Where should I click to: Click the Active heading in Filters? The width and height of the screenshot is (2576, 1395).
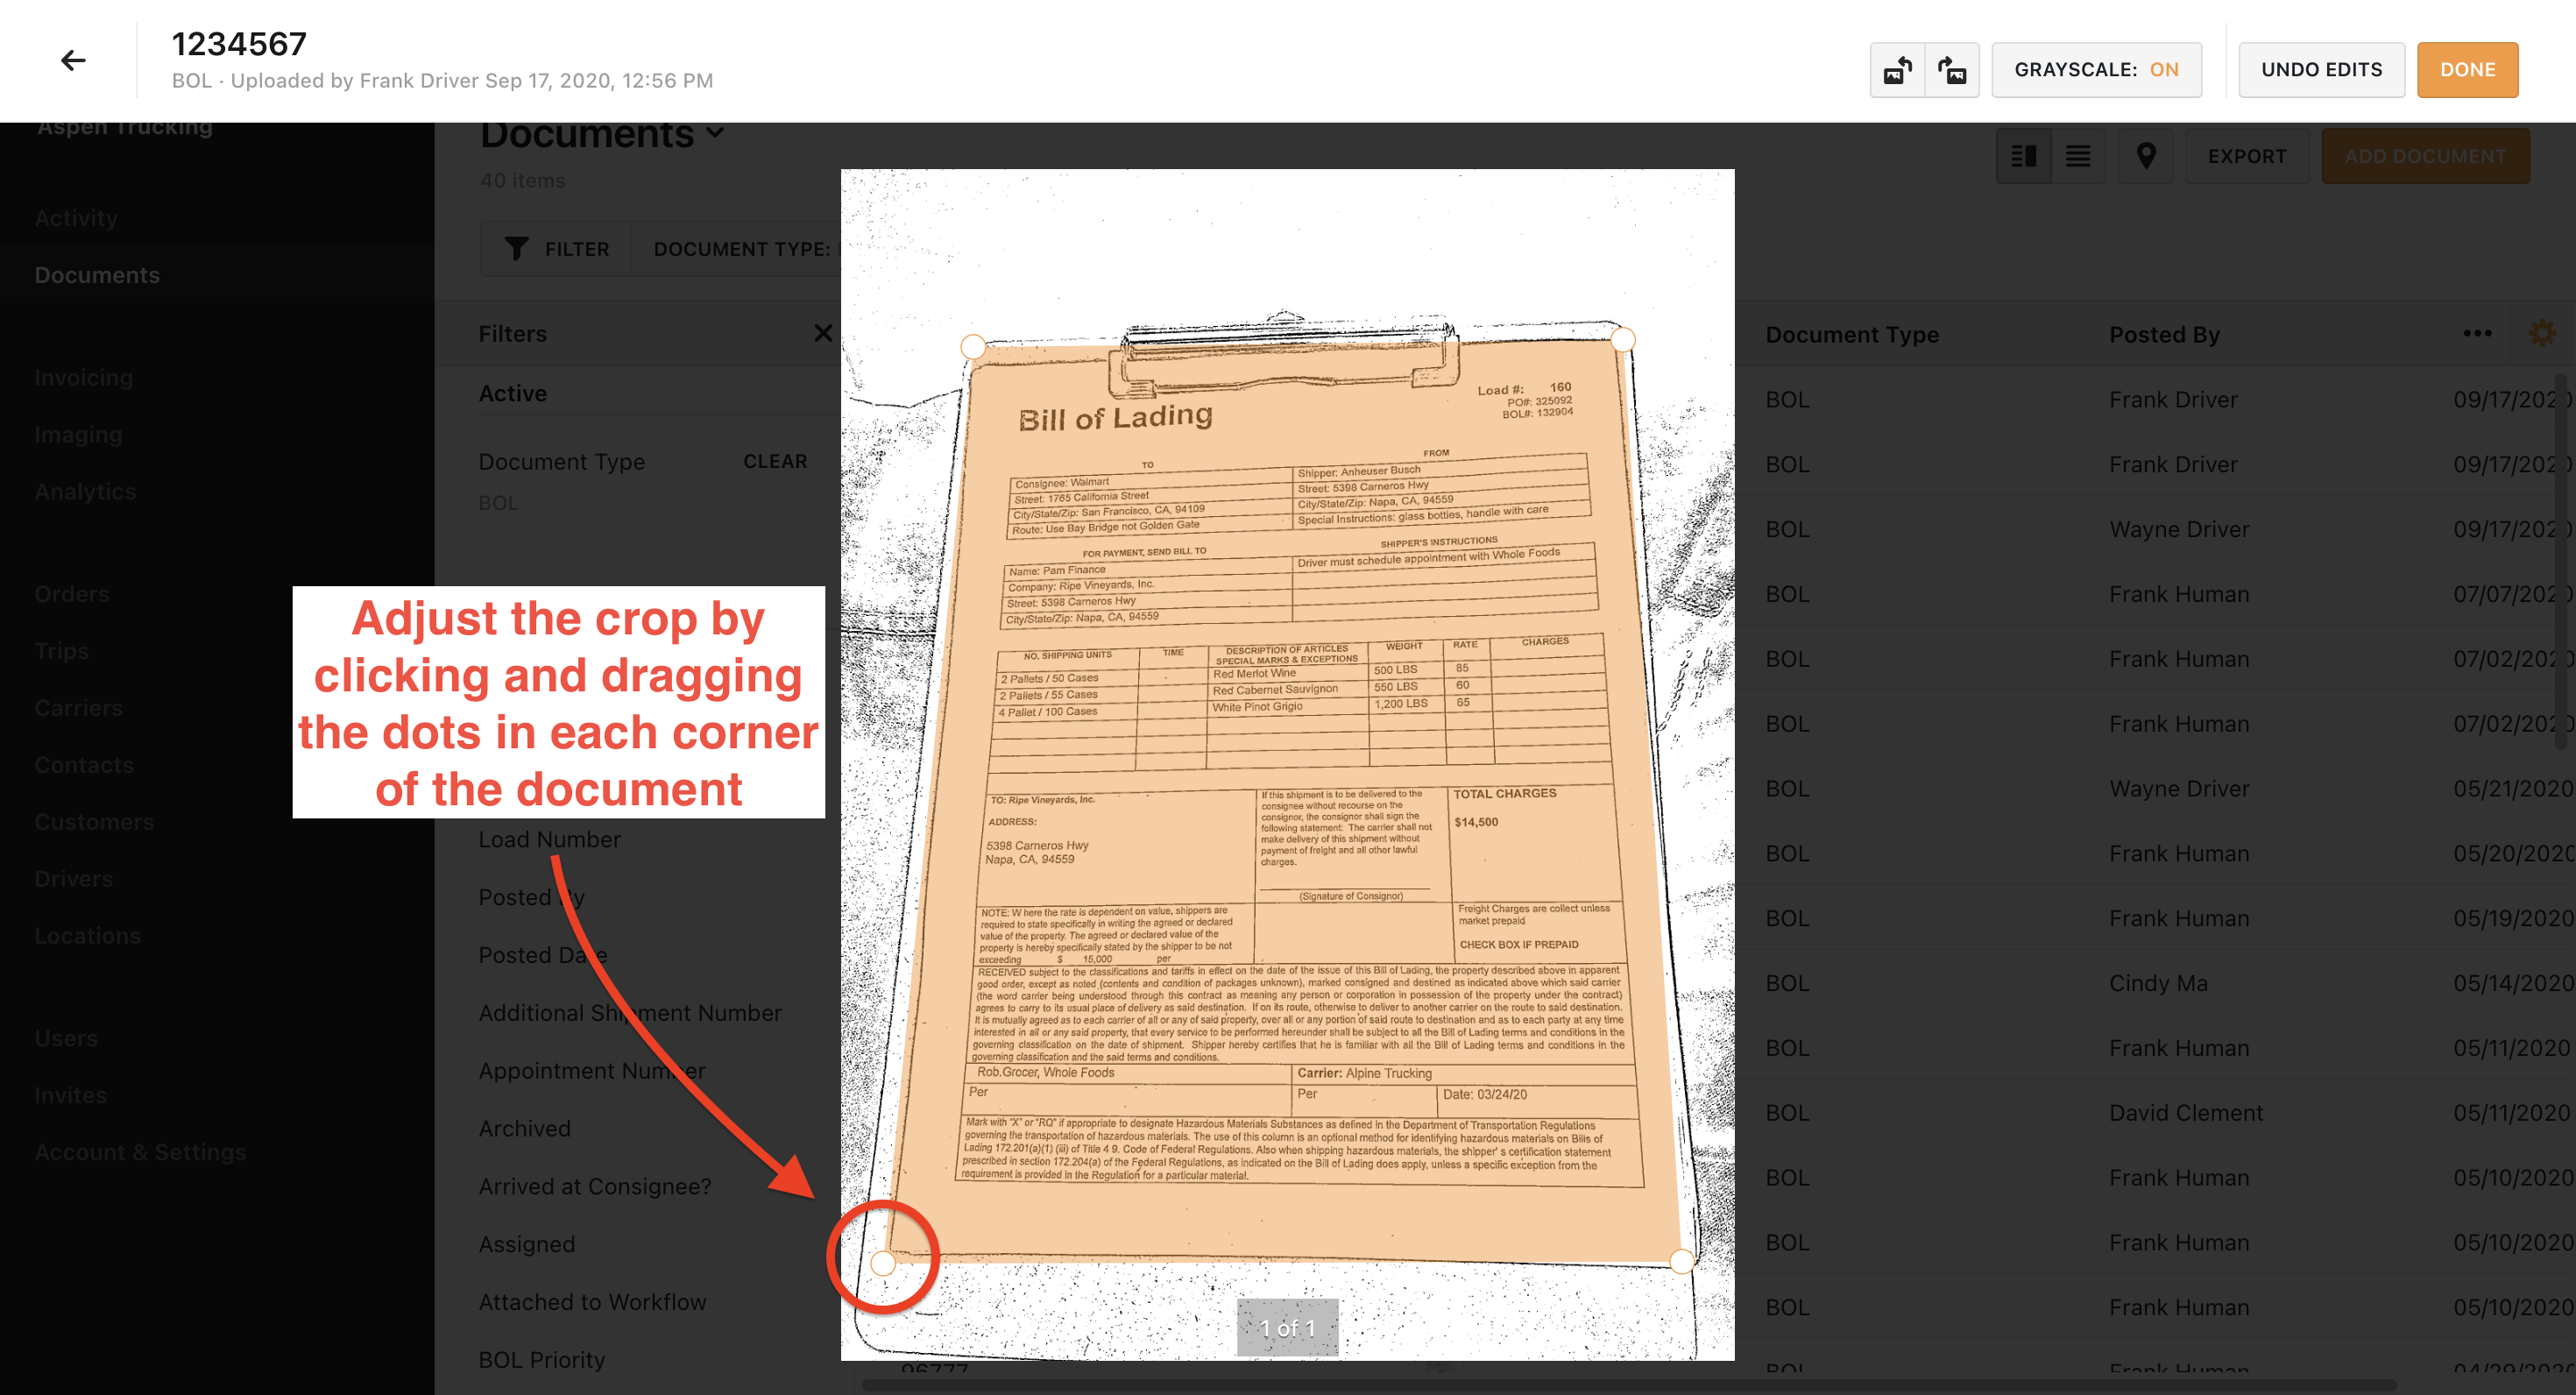pos(512,394)
